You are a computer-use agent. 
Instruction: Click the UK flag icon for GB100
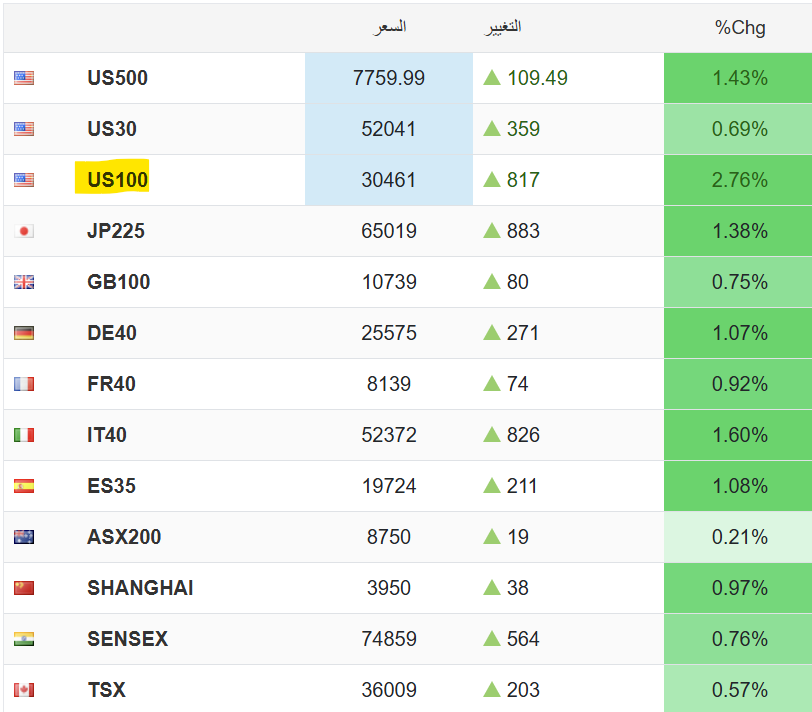tap(24, 282)
